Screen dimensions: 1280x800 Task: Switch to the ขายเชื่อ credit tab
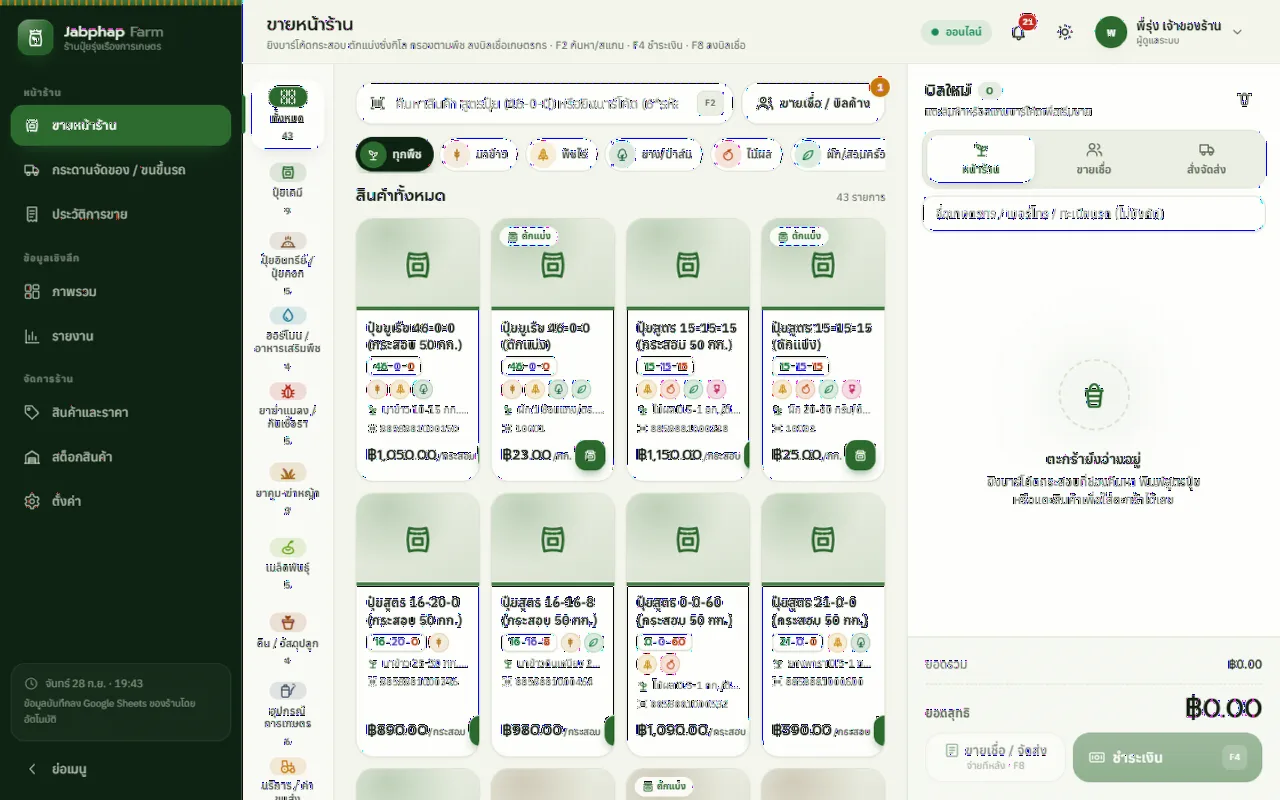click(1094, 159)
